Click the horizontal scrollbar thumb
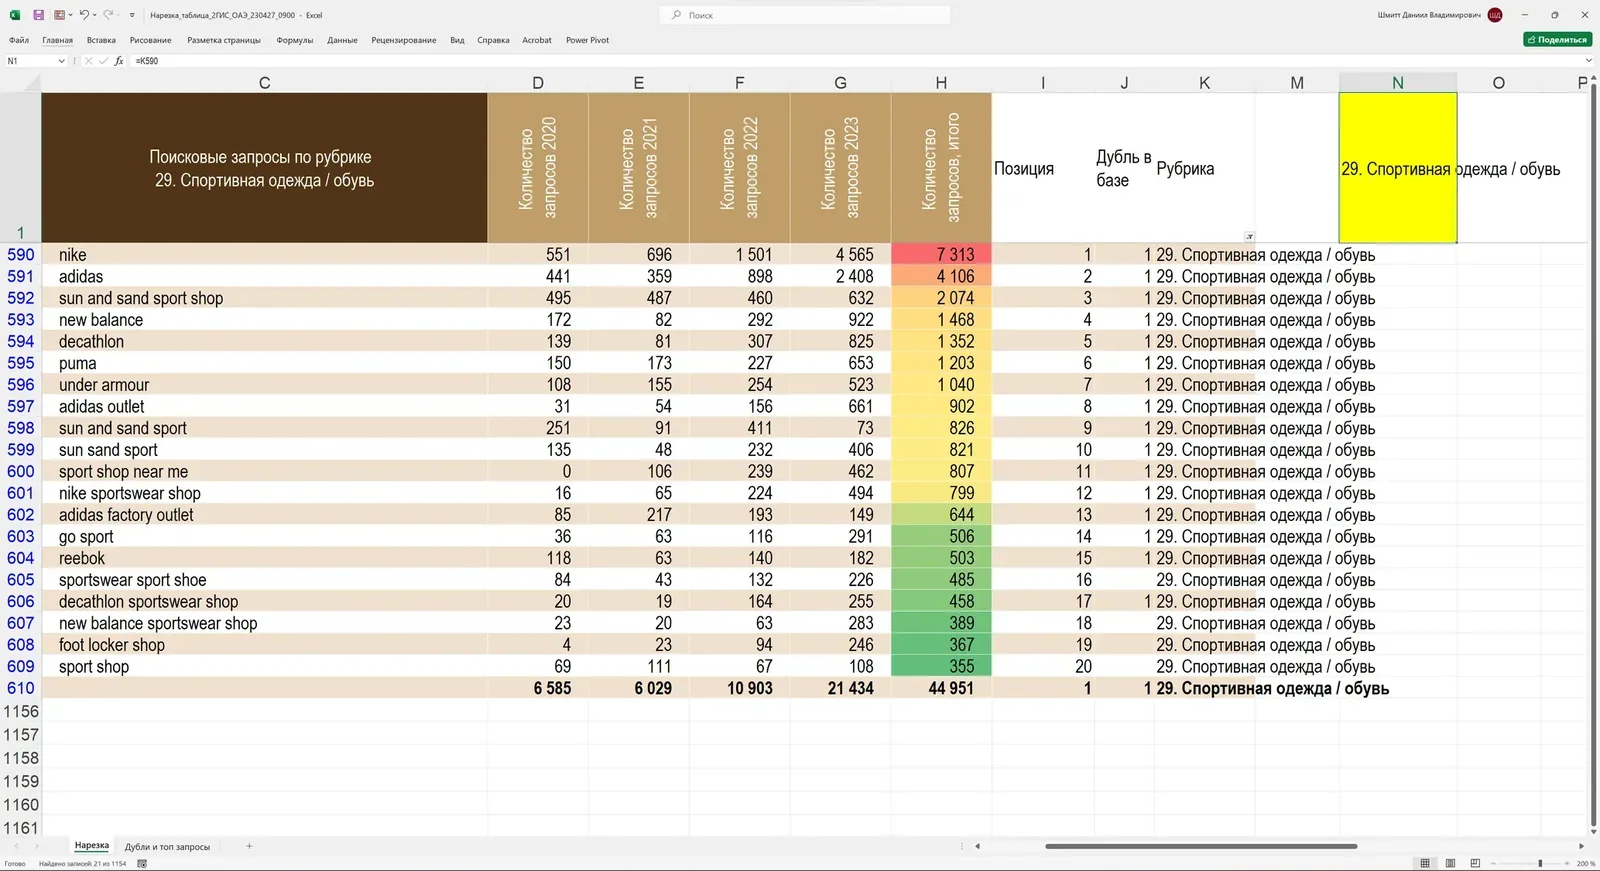The image size is (1600, 871). 1201,846
